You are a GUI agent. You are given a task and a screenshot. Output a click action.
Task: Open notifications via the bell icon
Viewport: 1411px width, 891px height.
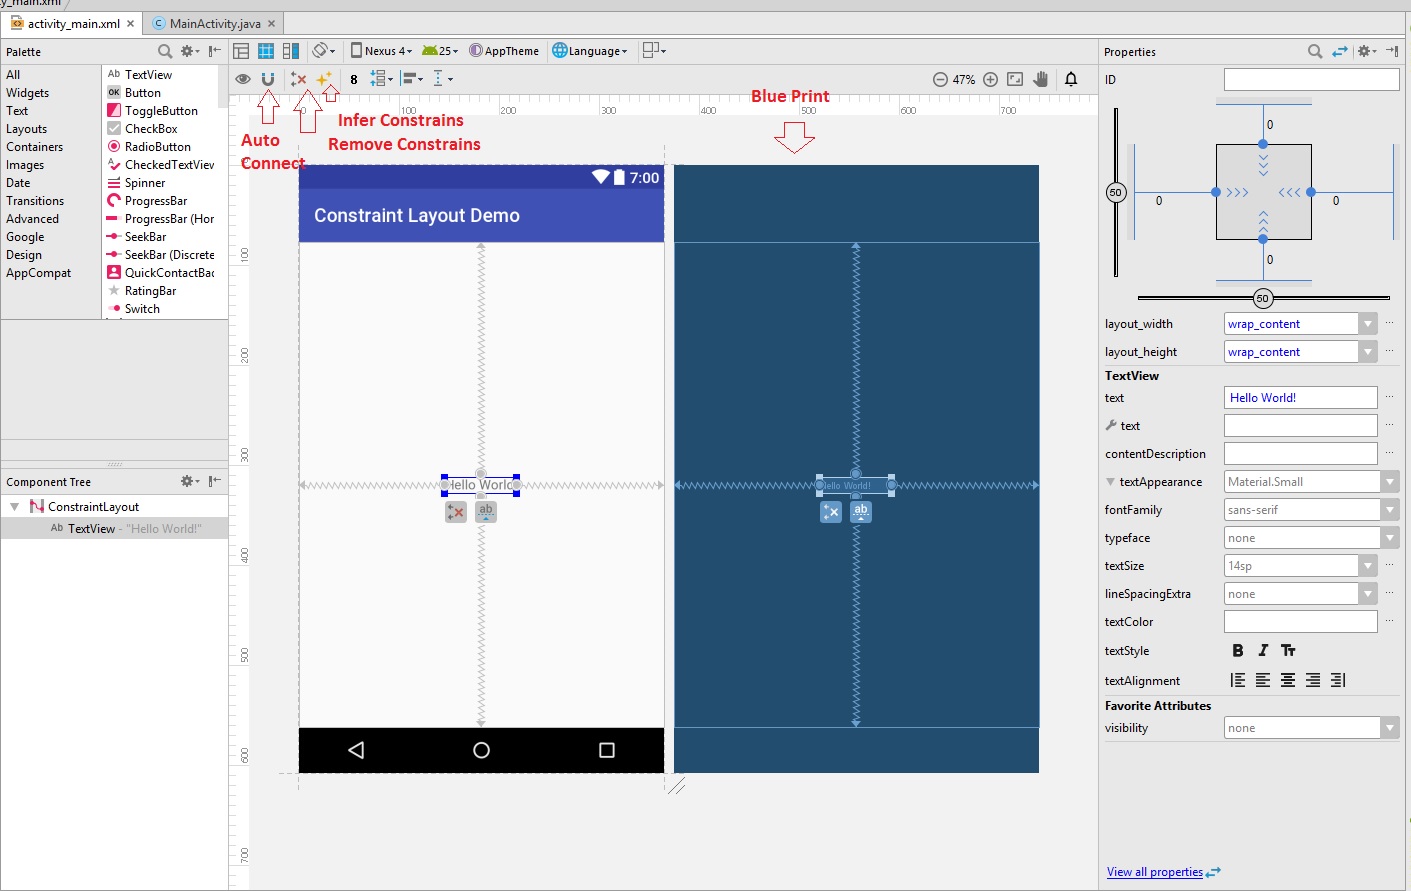(x=1071, y=78)
